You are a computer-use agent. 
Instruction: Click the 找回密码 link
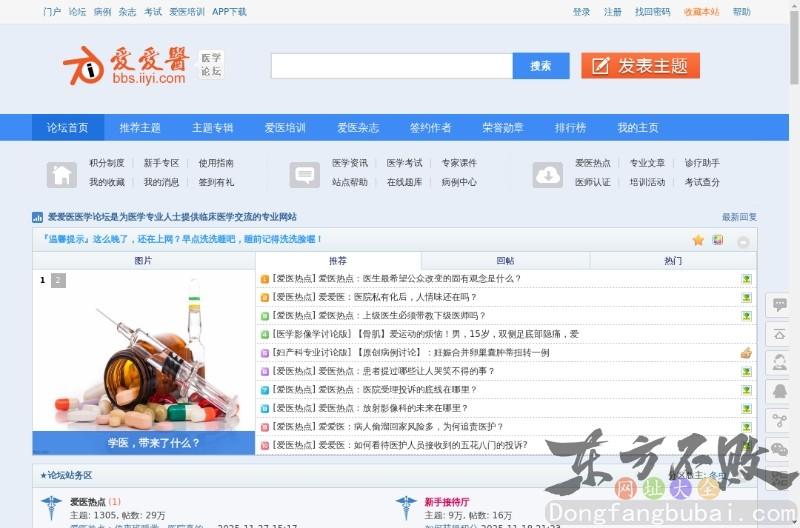point(652,12)
